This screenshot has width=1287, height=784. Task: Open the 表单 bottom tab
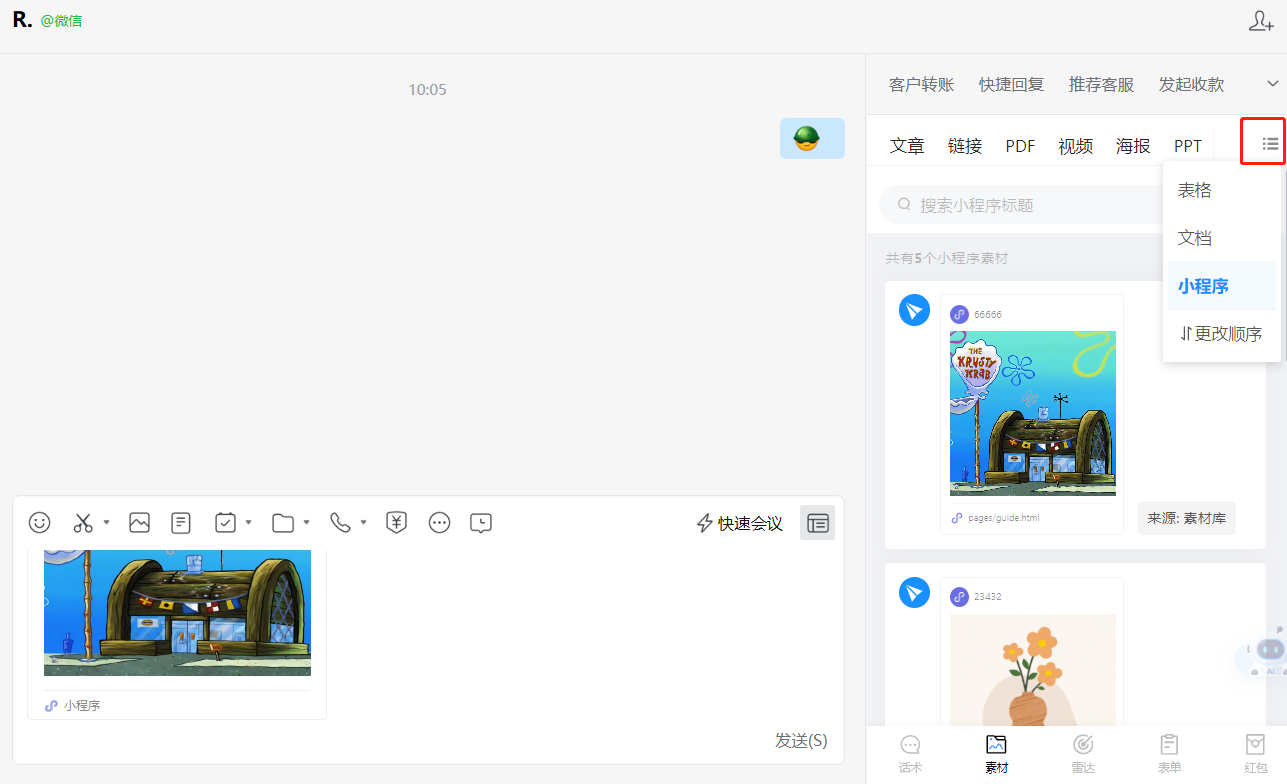1169,755
